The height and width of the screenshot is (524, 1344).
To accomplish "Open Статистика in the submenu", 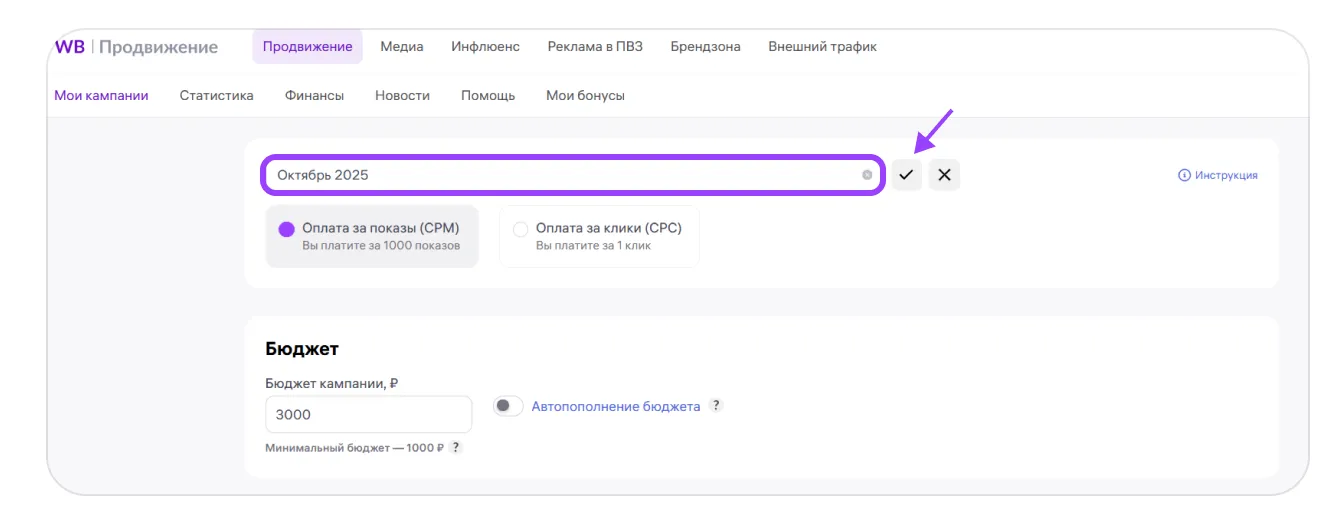I will click(x=216, y=96).
